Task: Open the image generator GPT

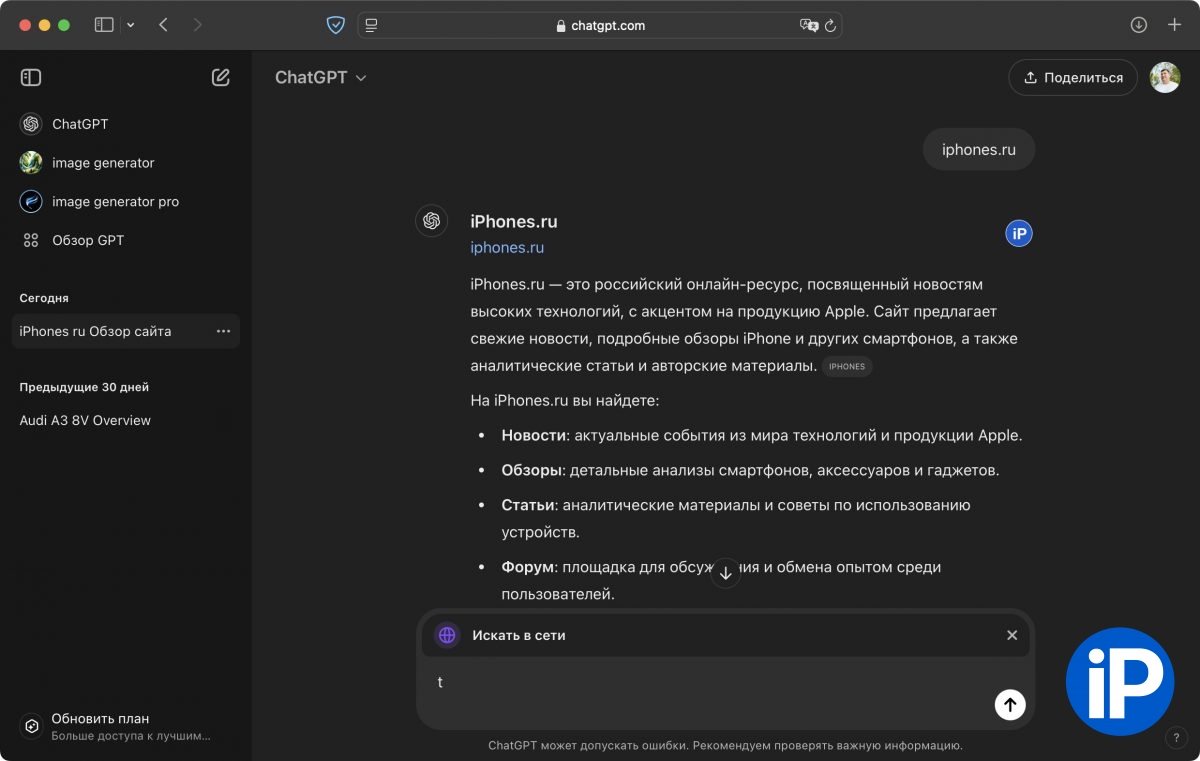Action: pyautogui.click(x=126, y=163)
